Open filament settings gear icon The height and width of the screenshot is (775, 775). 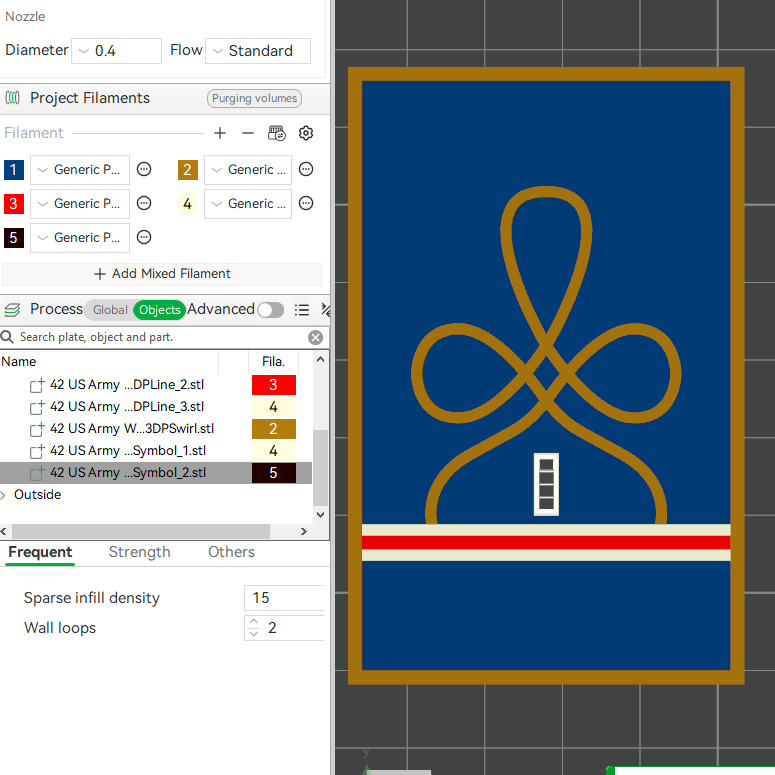[306, 133]
